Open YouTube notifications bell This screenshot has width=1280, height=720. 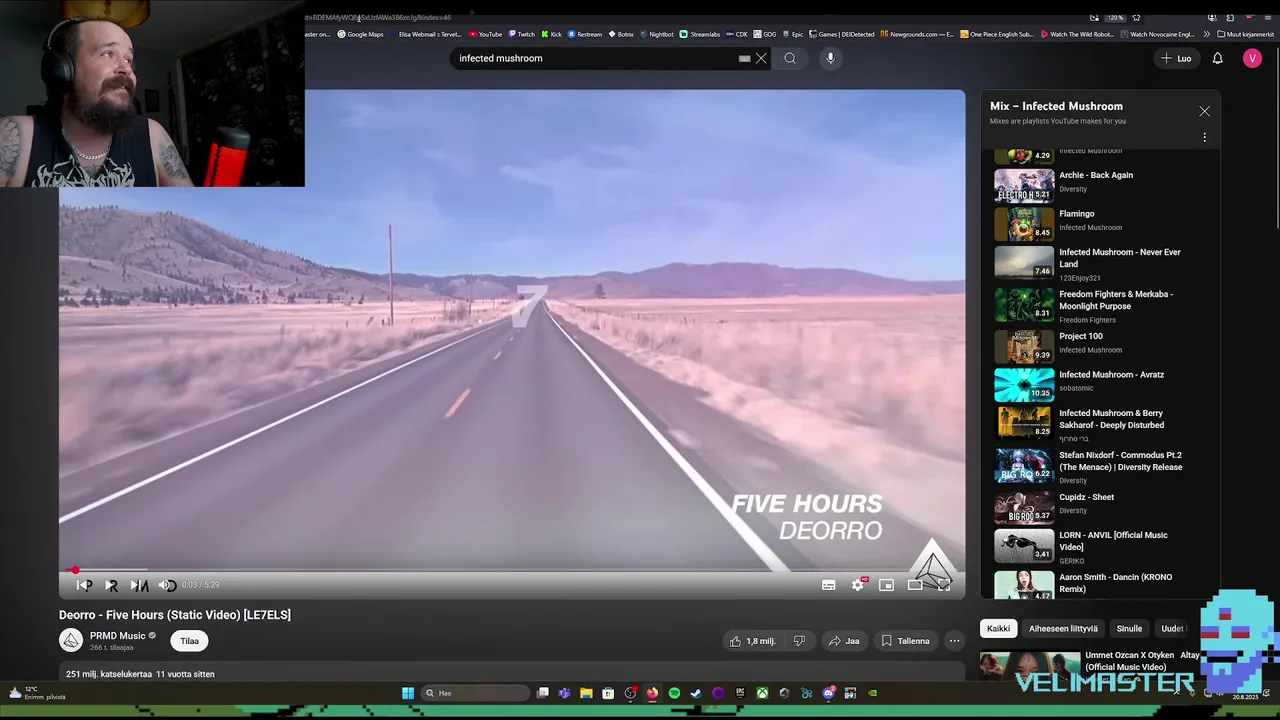(1217, 58)
